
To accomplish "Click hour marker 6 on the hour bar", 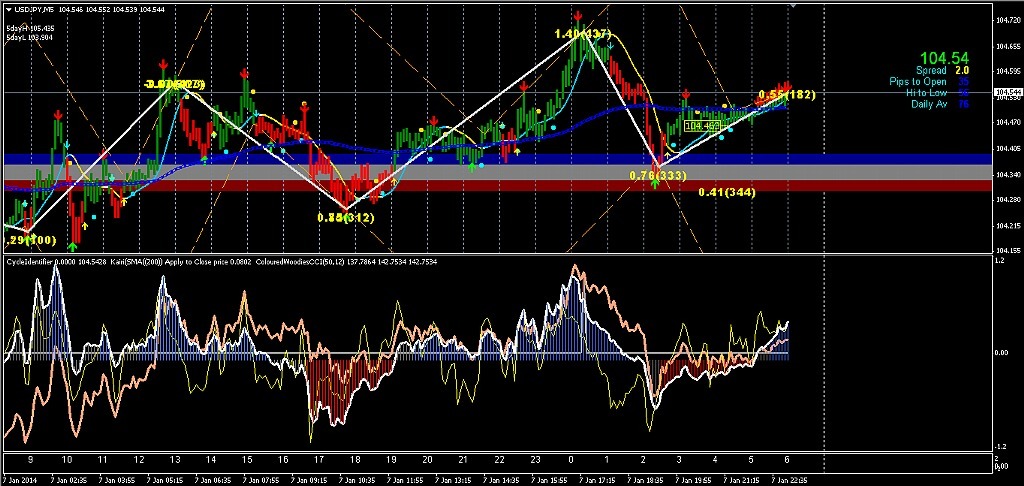I will [788, 460].
